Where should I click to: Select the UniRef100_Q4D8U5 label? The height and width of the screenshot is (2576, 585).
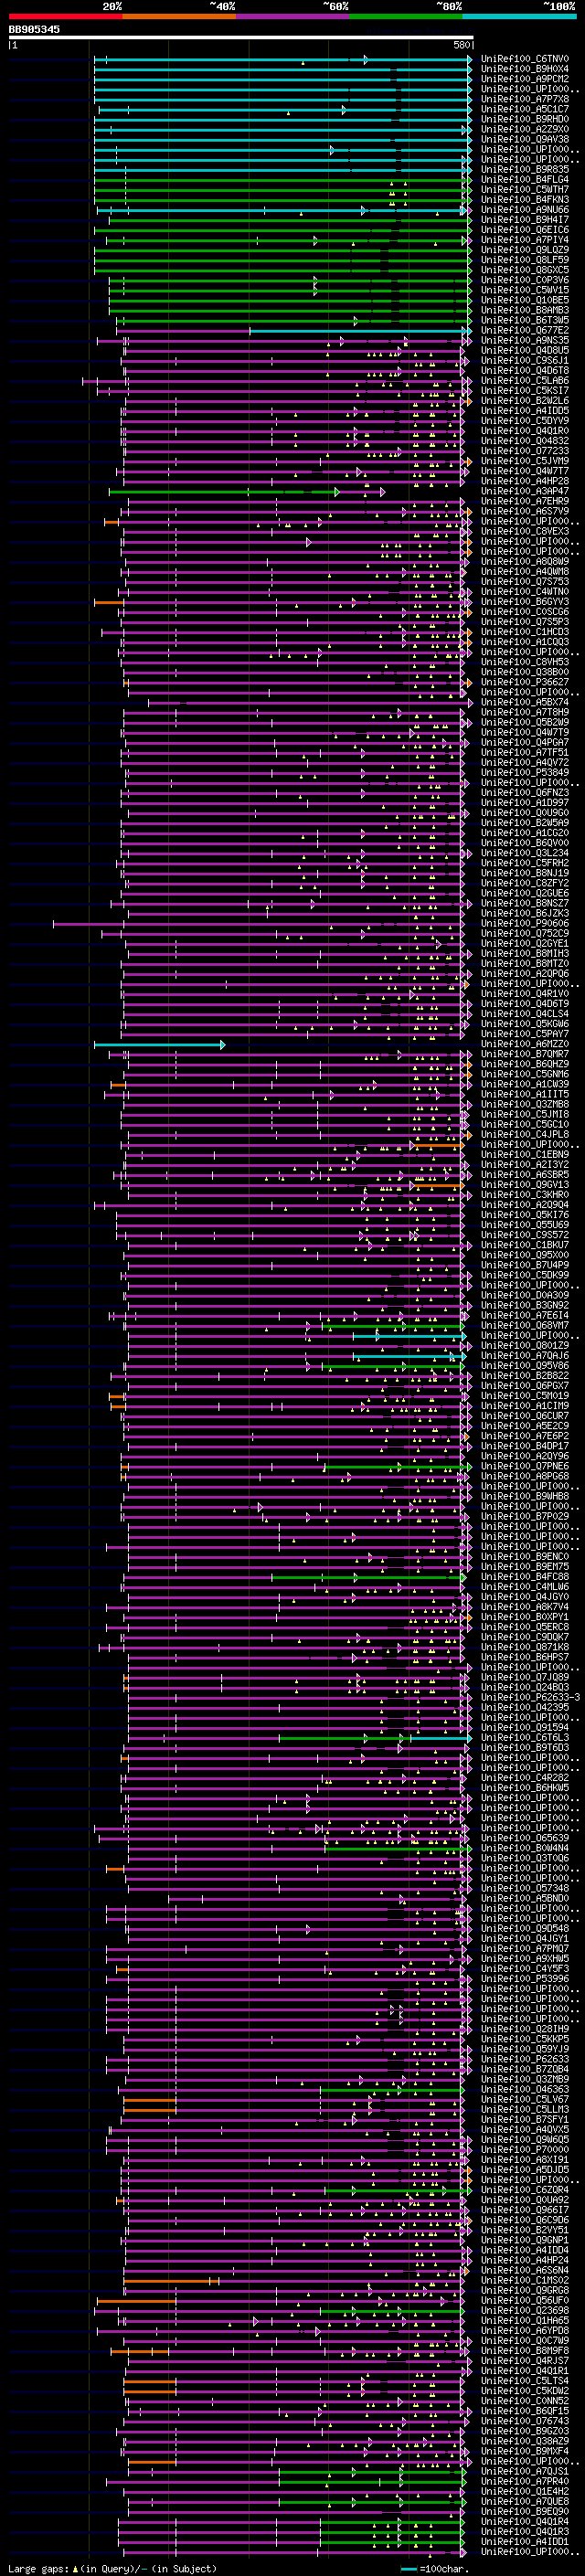525,350
